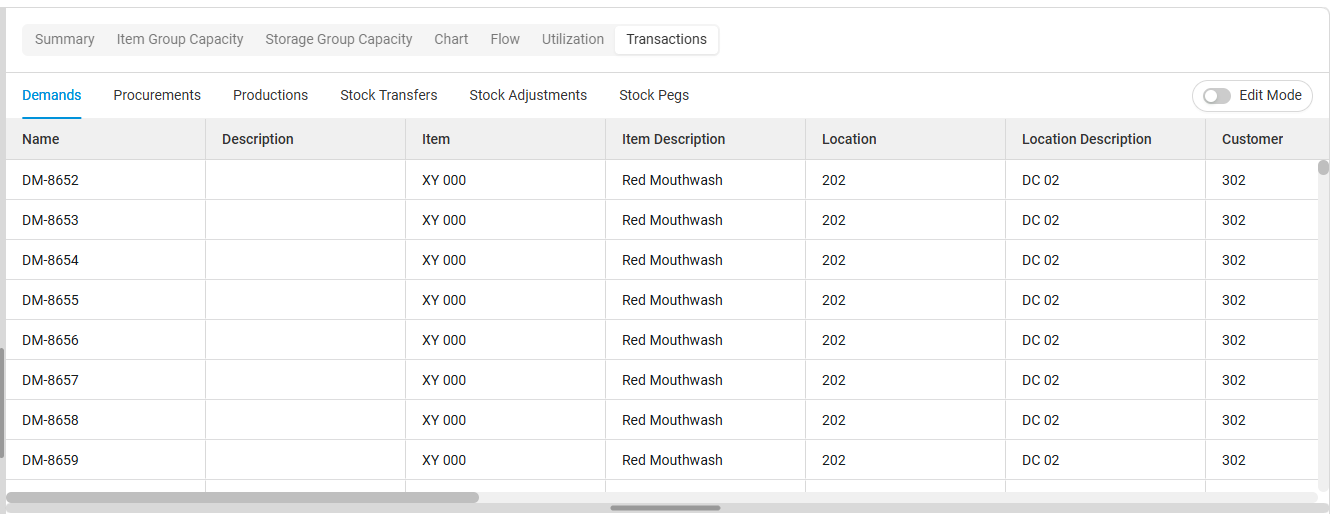Click the Location column header
This screenshot has width=1339, height=514.
pyautogui.click(x=906, y=140)
